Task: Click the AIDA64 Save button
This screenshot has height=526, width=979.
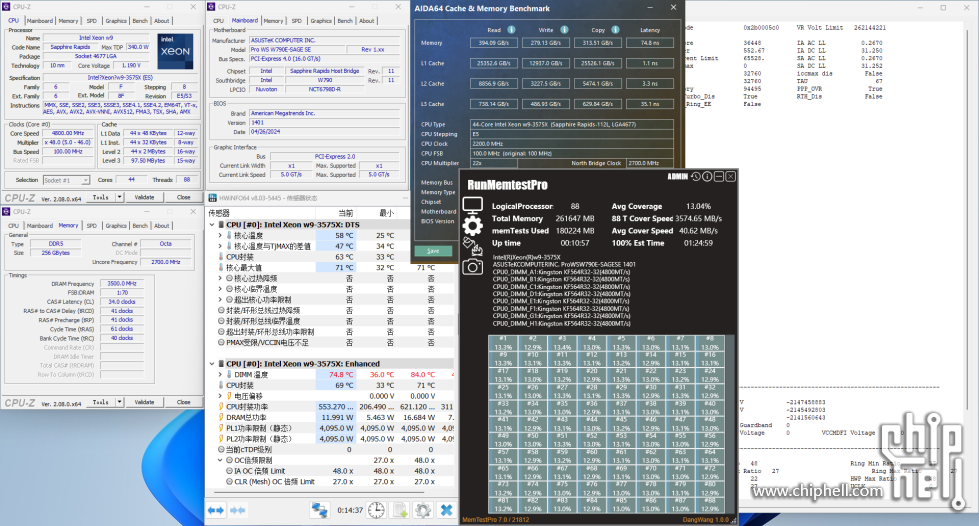Action: tap(433, 251)
